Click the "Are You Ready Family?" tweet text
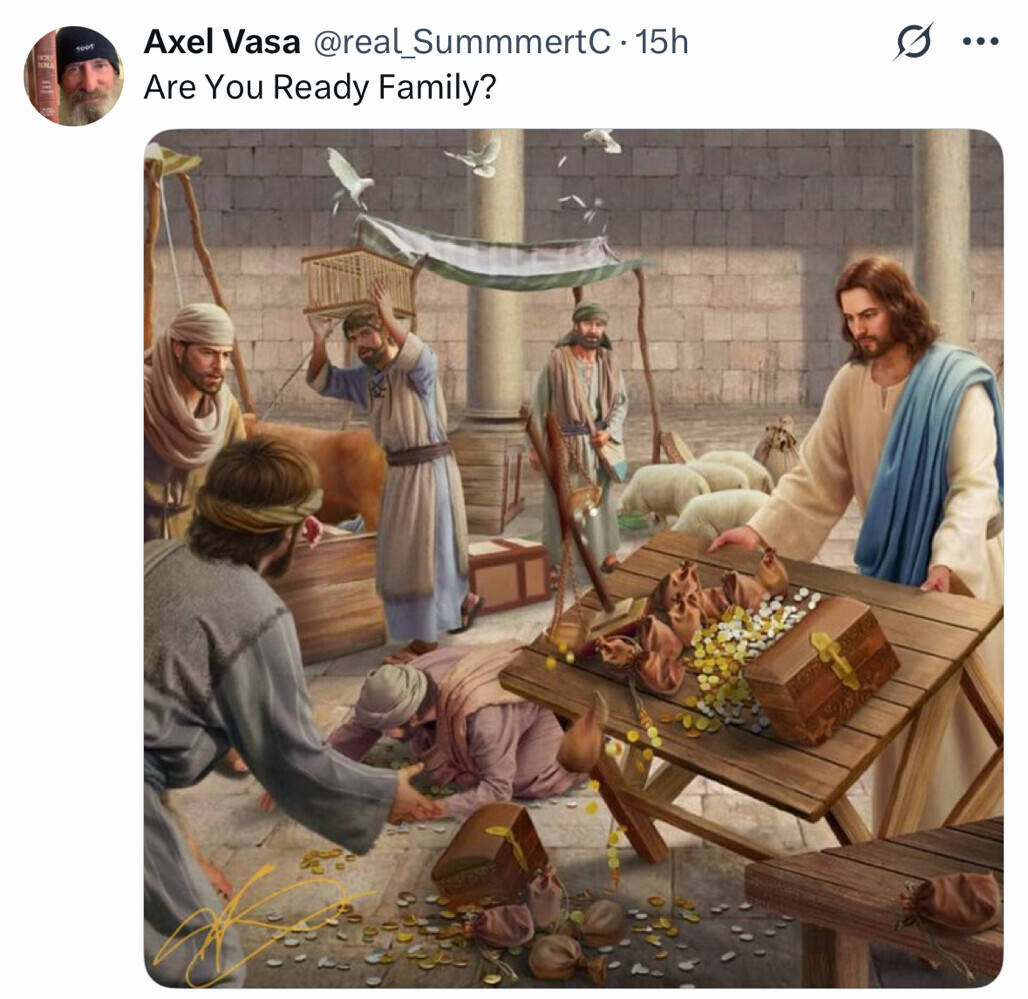Screen dimensions: 1028x999 click(x=319, y=87)
